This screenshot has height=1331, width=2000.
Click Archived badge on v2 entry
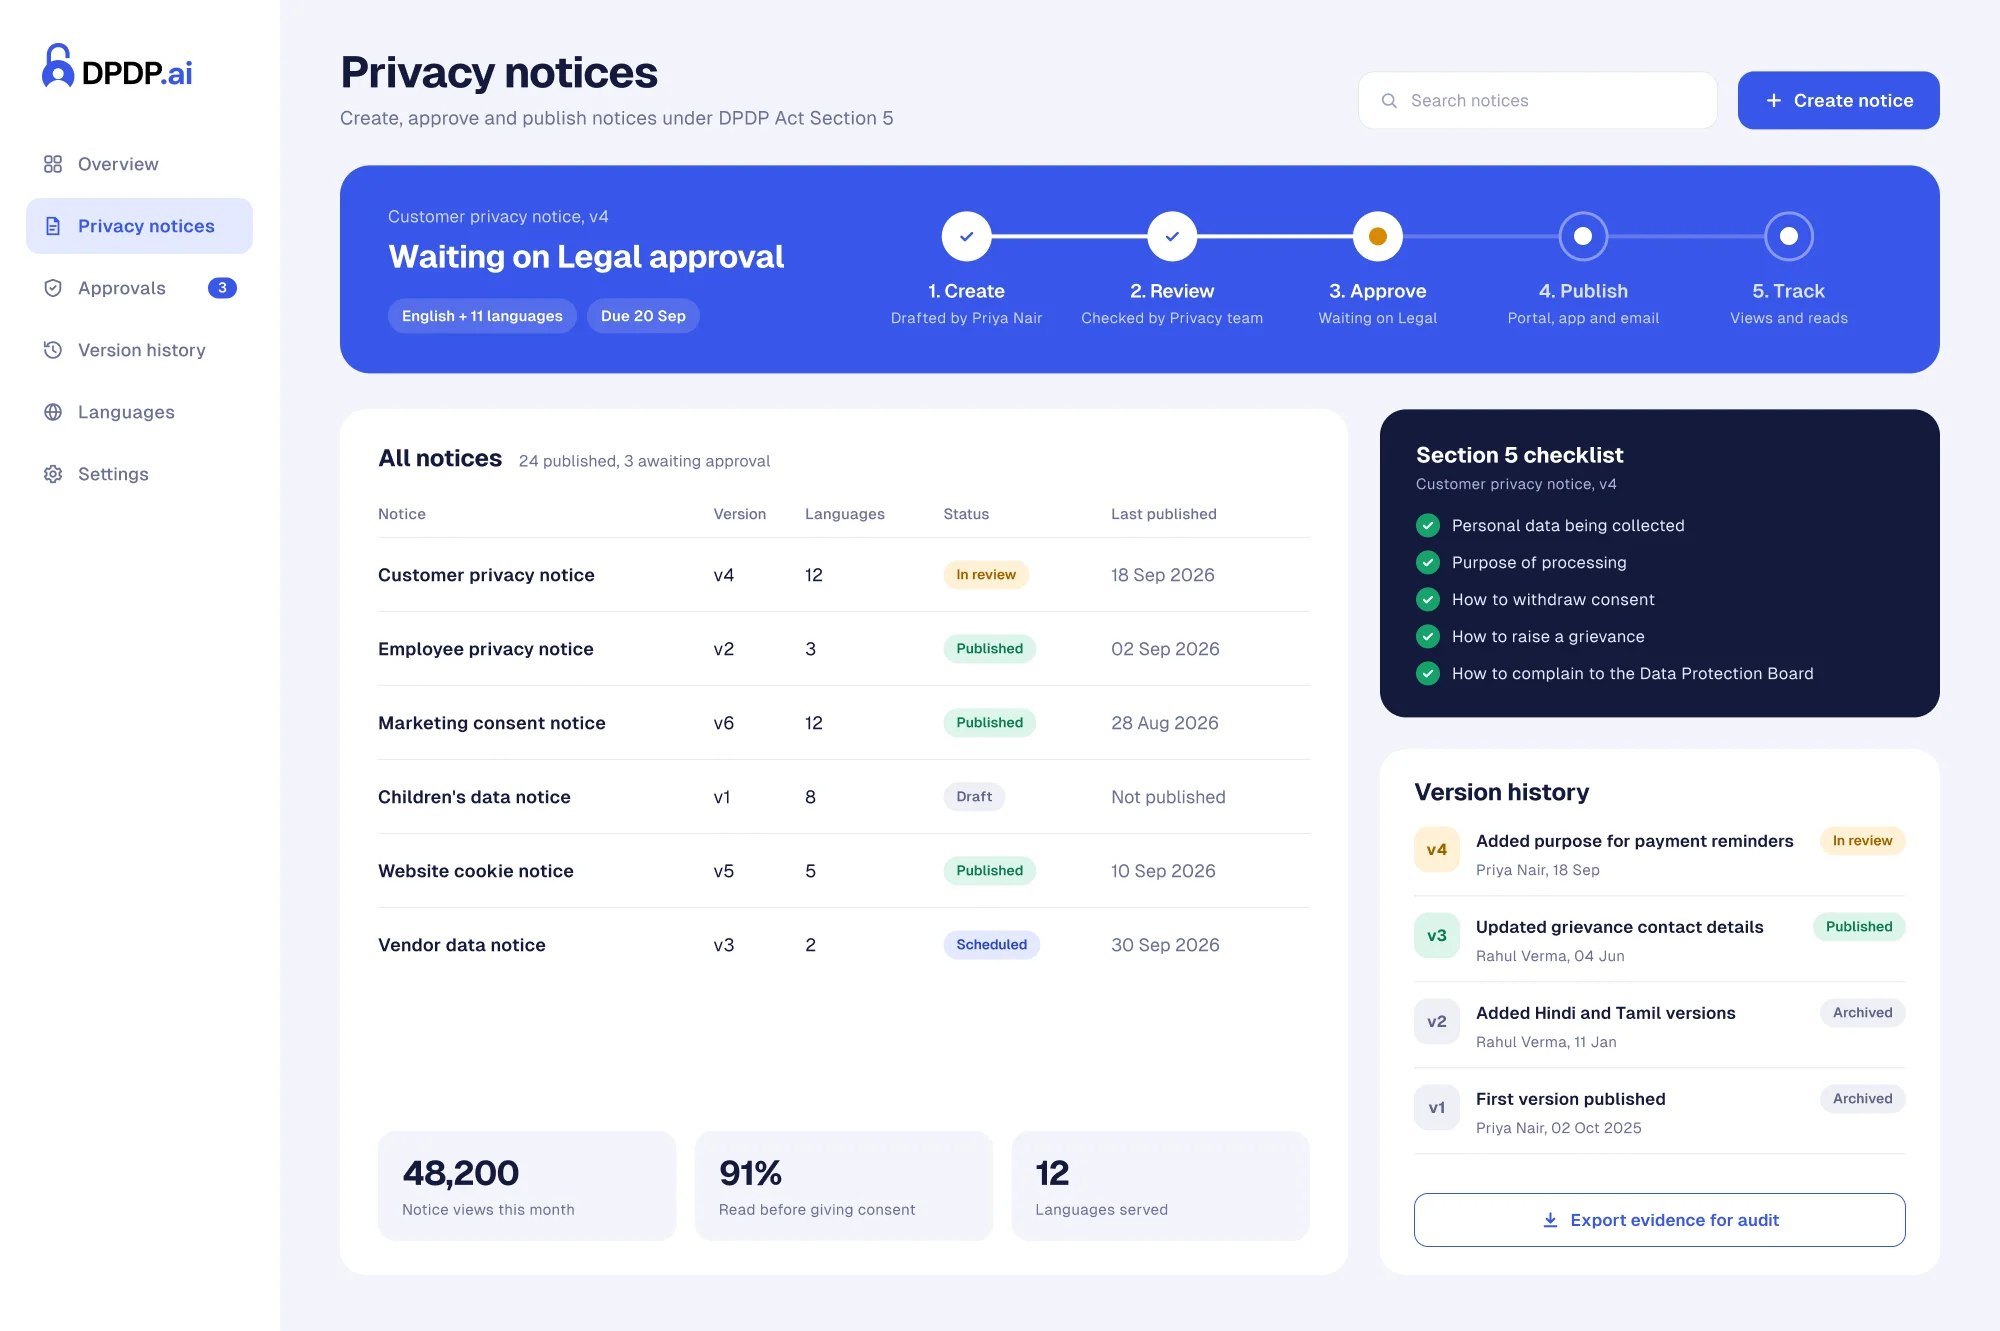(1862, 1013)
